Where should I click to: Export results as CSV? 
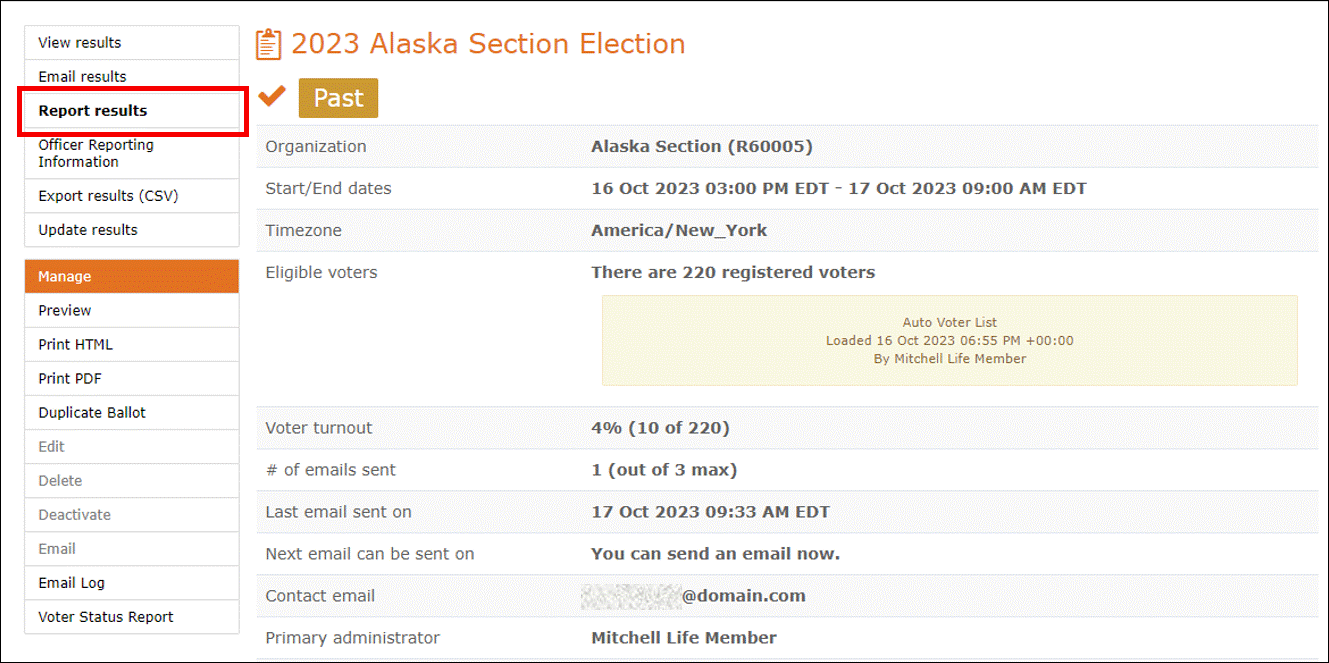(132, 196)
